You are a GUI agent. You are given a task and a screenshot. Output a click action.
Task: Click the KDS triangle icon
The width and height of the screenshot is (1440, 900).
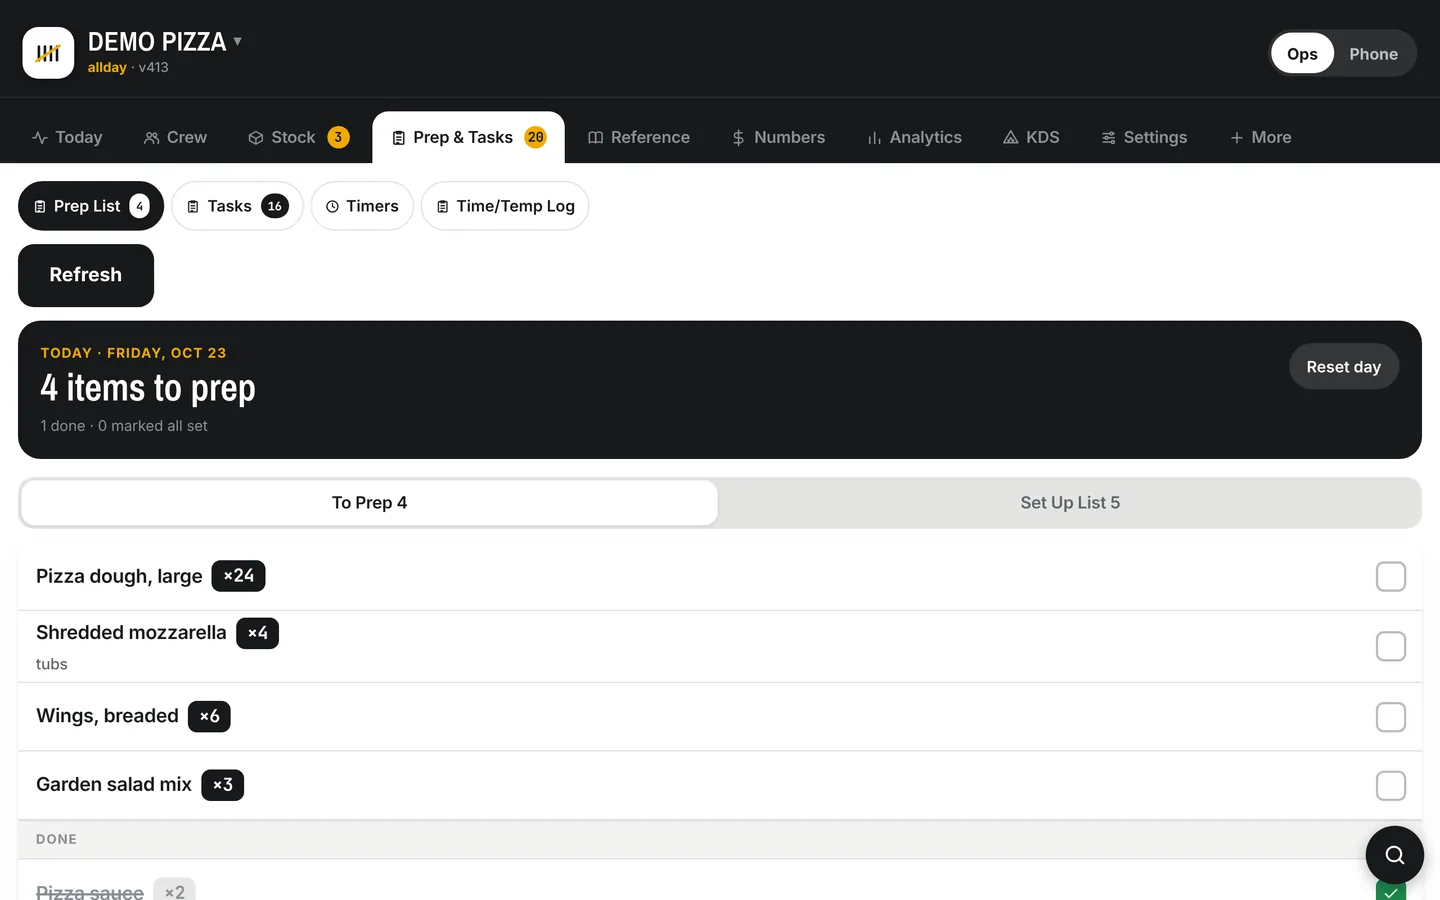click(x=1011, y=138)
